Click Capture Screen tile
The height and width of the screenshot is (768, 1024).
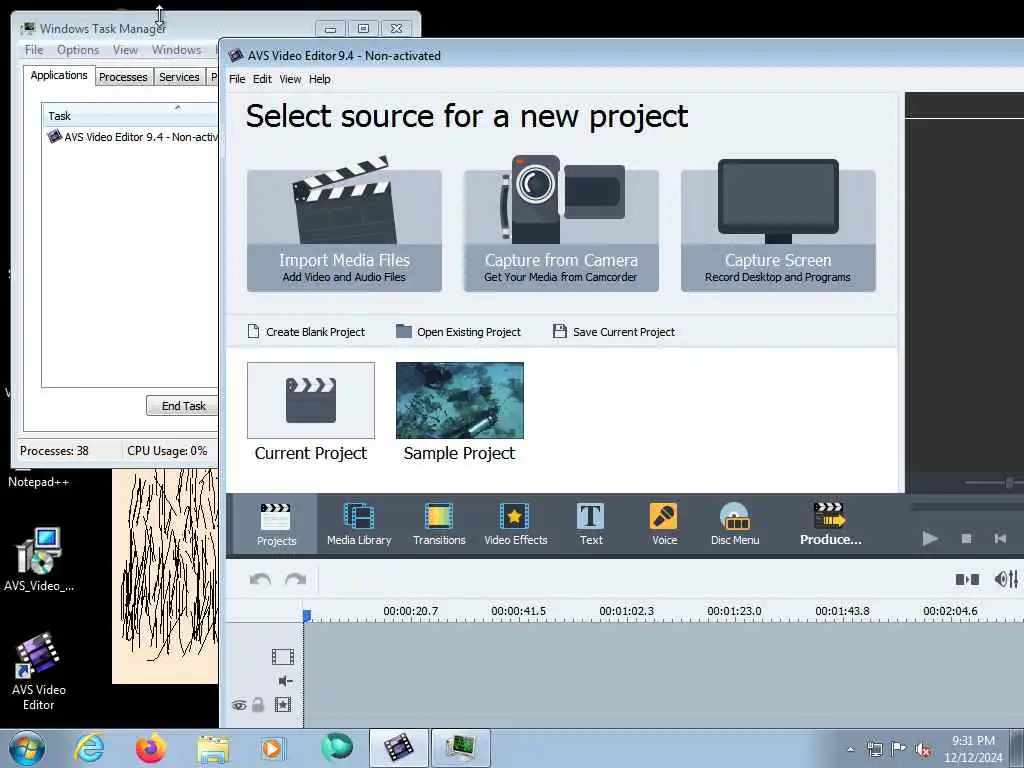click(778, 223)
